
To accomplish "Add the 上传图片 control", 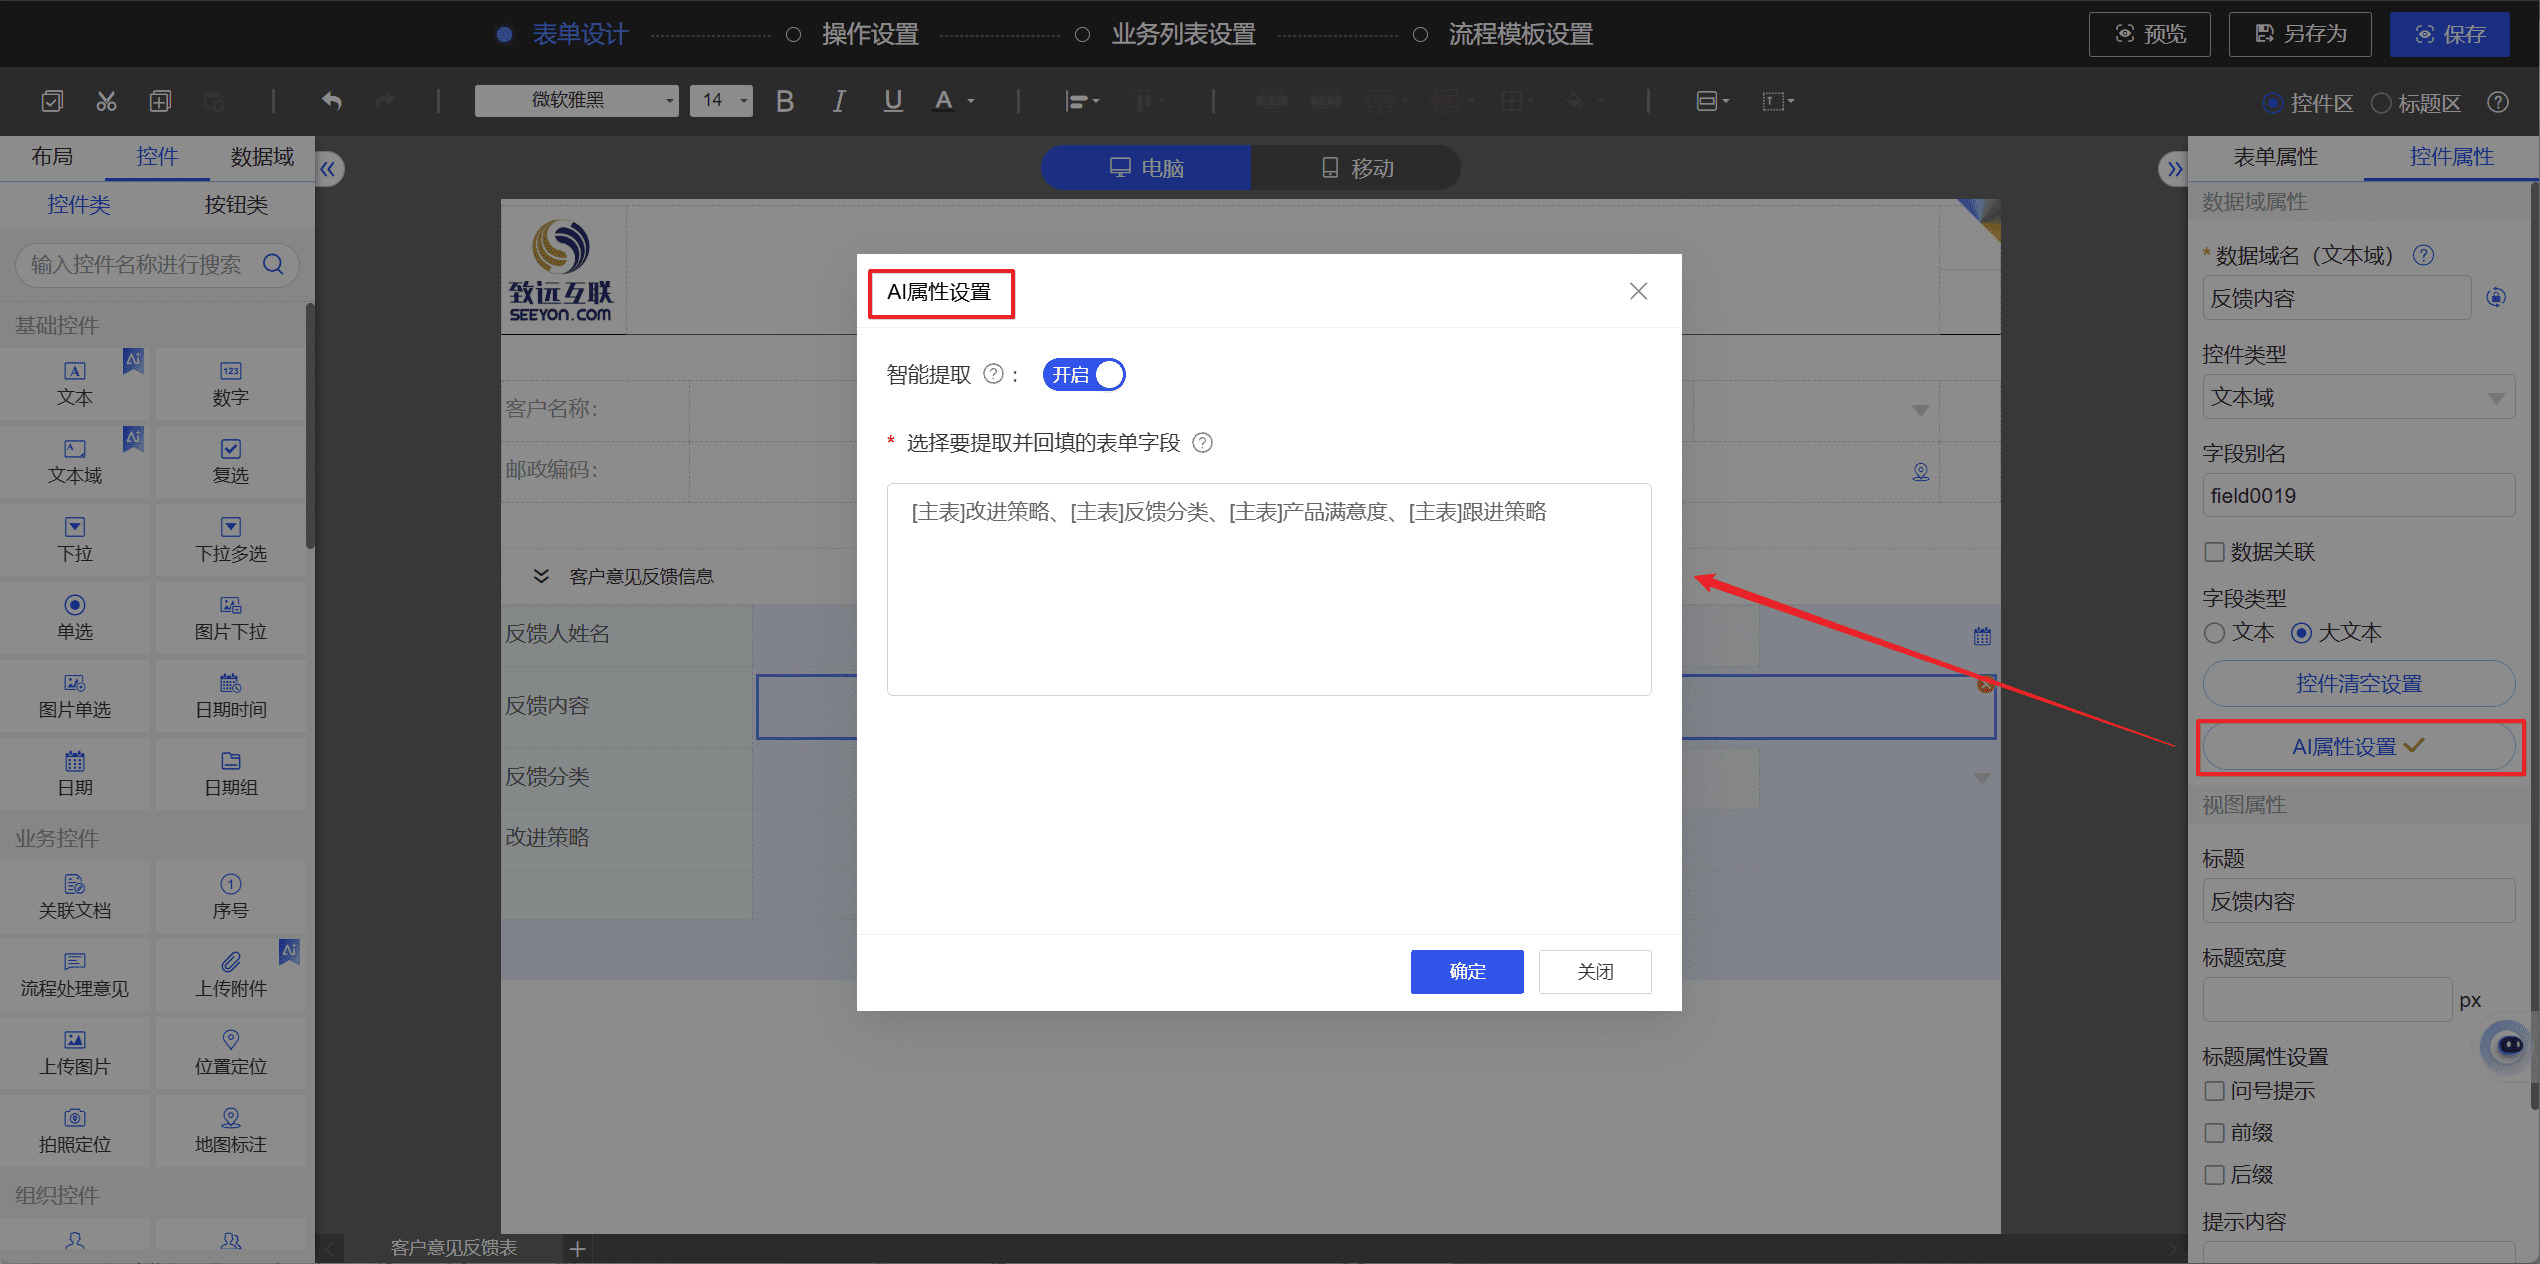I will [75, 1053].
